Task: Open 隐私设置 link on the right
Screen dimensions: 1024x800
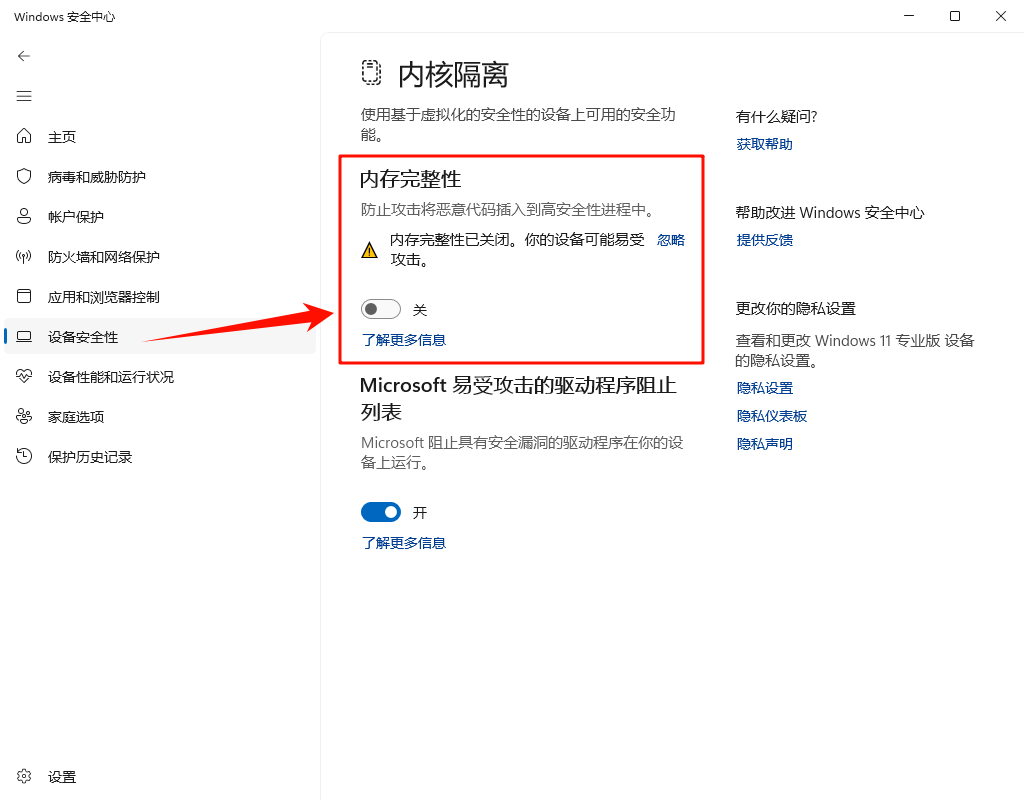Action: 764,387
